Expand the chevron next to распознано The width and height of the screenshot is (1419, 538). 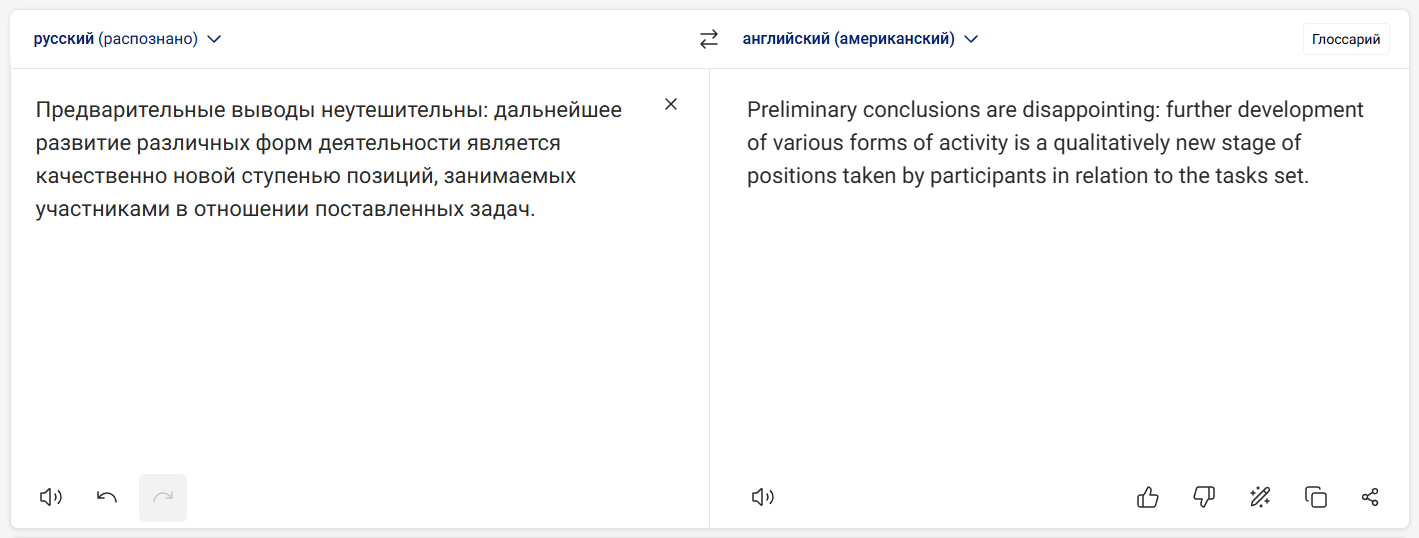[213, 39]
